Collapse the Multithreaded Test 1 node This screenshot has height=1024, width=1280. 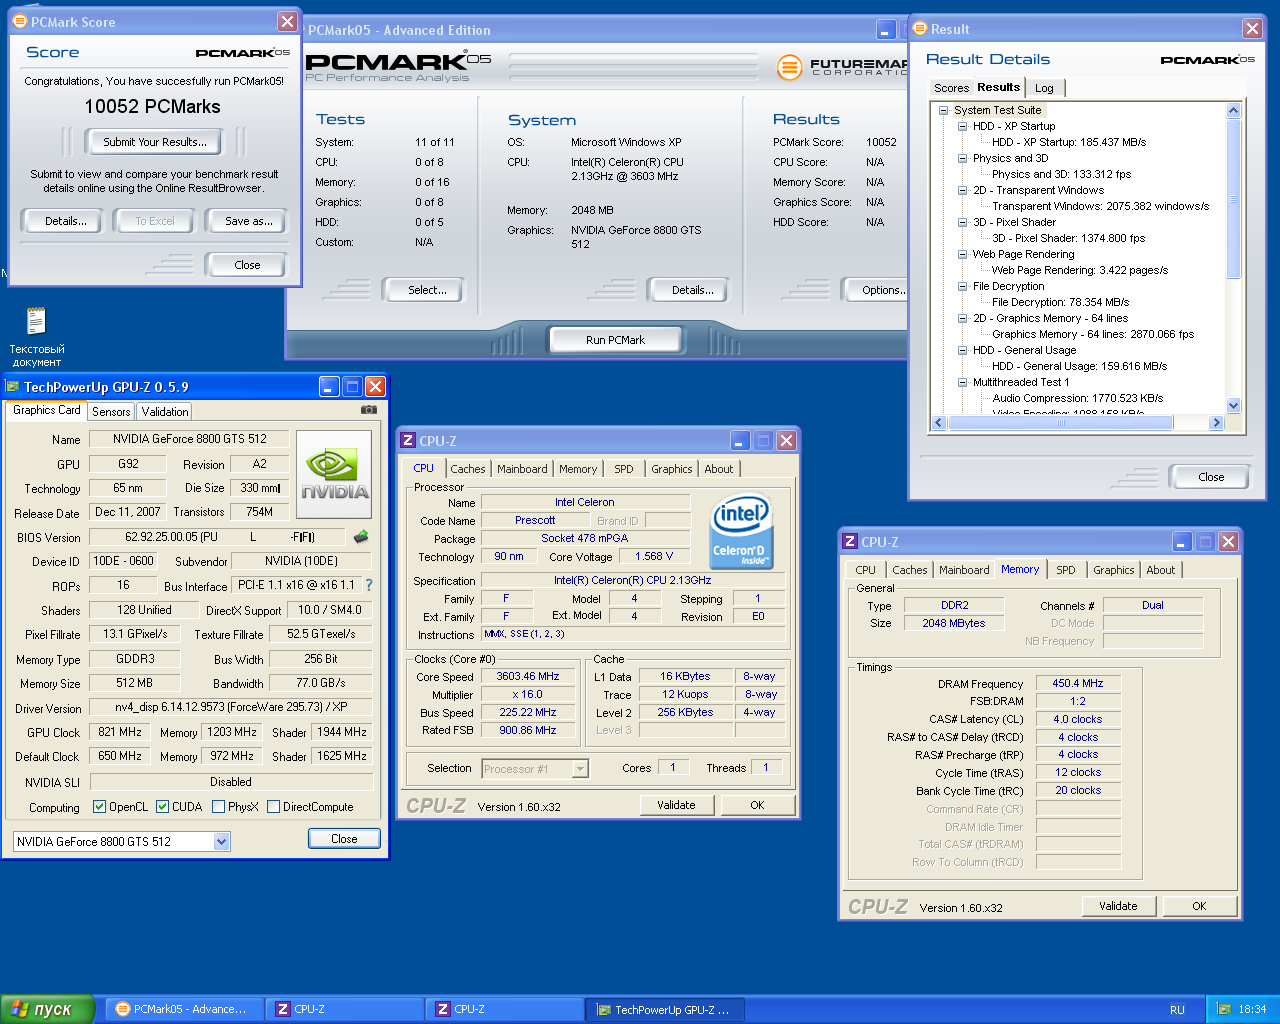962,382
